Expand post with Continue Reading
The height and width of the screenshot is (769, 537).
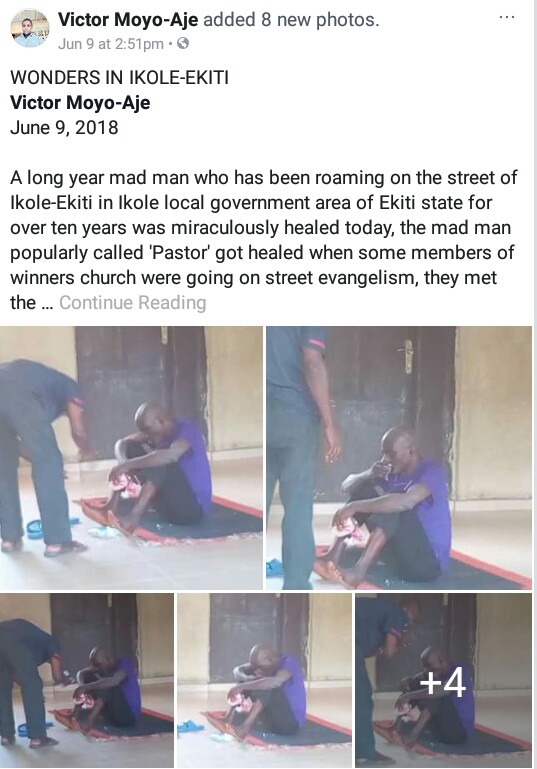point(132,303)
